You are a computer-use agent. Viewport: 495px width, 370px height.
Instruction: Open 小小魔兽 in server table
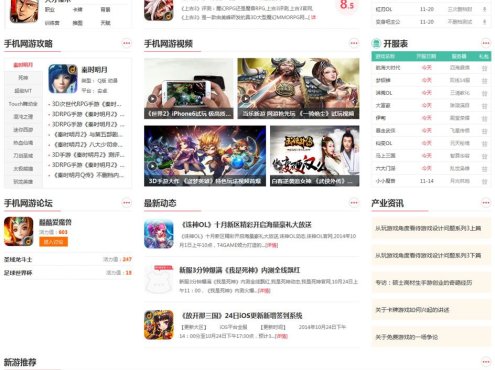(x=386, y=181)
